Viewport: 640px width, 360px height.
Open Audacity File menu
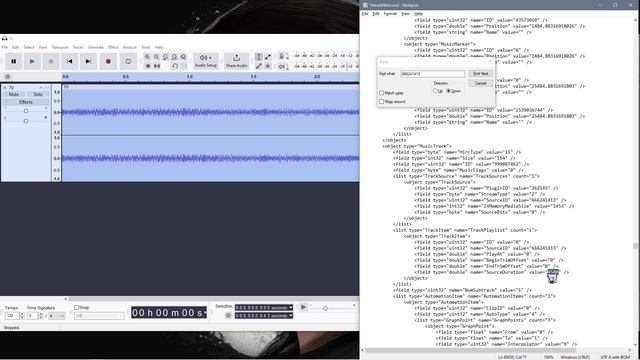click(x=4, y=47)
